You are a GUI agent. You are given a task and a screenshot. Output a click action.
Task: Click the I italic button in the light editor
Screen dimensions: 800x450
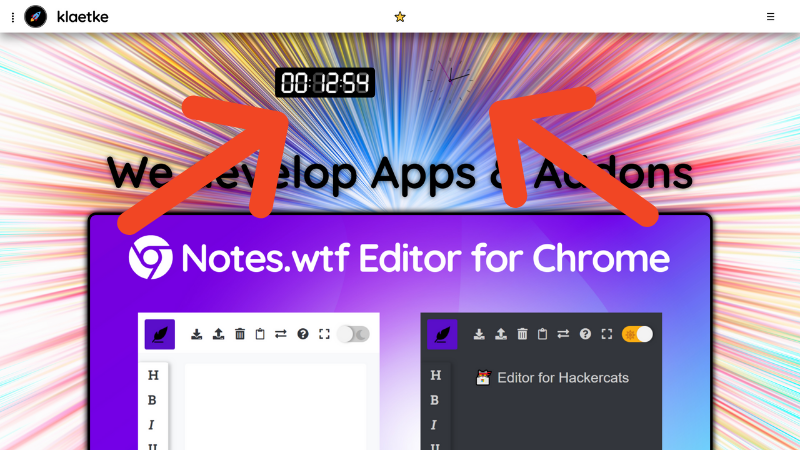151,424
